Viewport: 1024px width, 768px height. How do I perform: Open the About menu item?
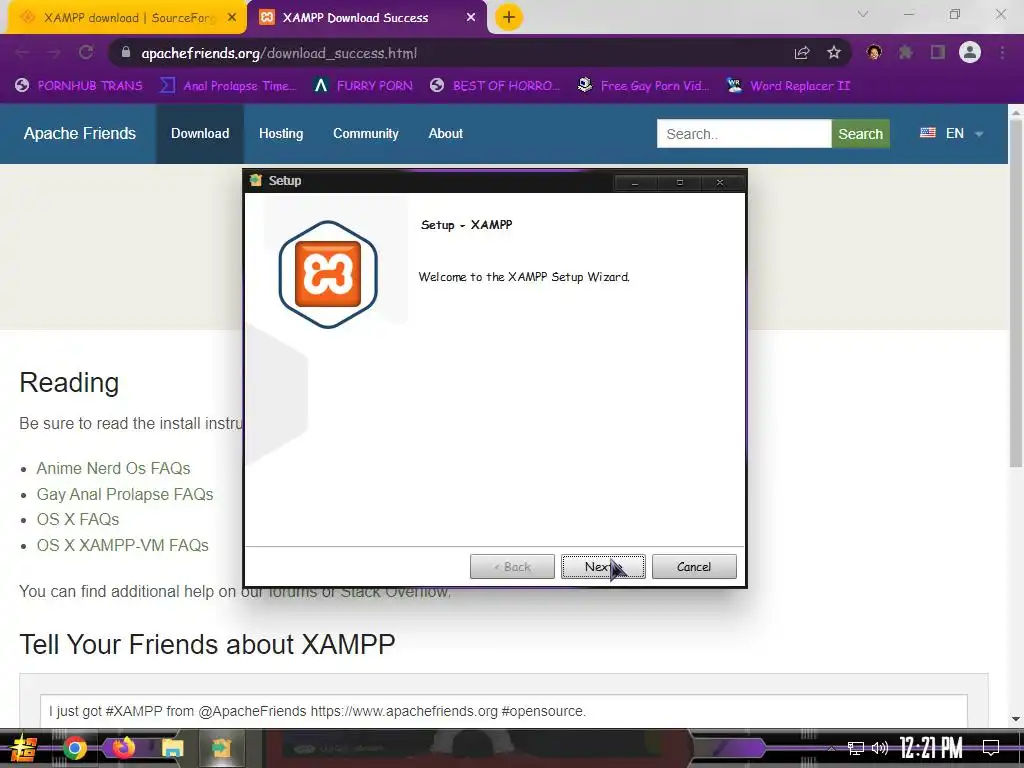[445, 133]
